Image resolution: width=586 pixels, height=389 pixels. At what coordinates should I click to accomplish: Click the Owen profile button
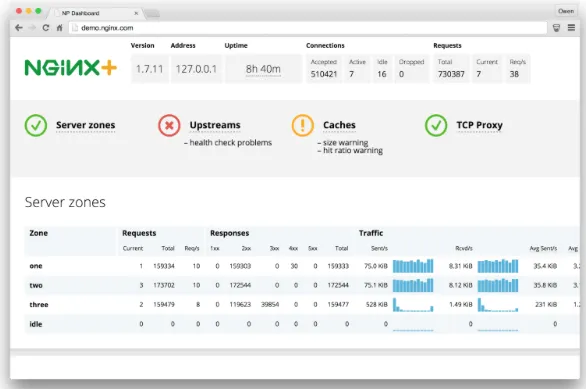pos(566,11)
